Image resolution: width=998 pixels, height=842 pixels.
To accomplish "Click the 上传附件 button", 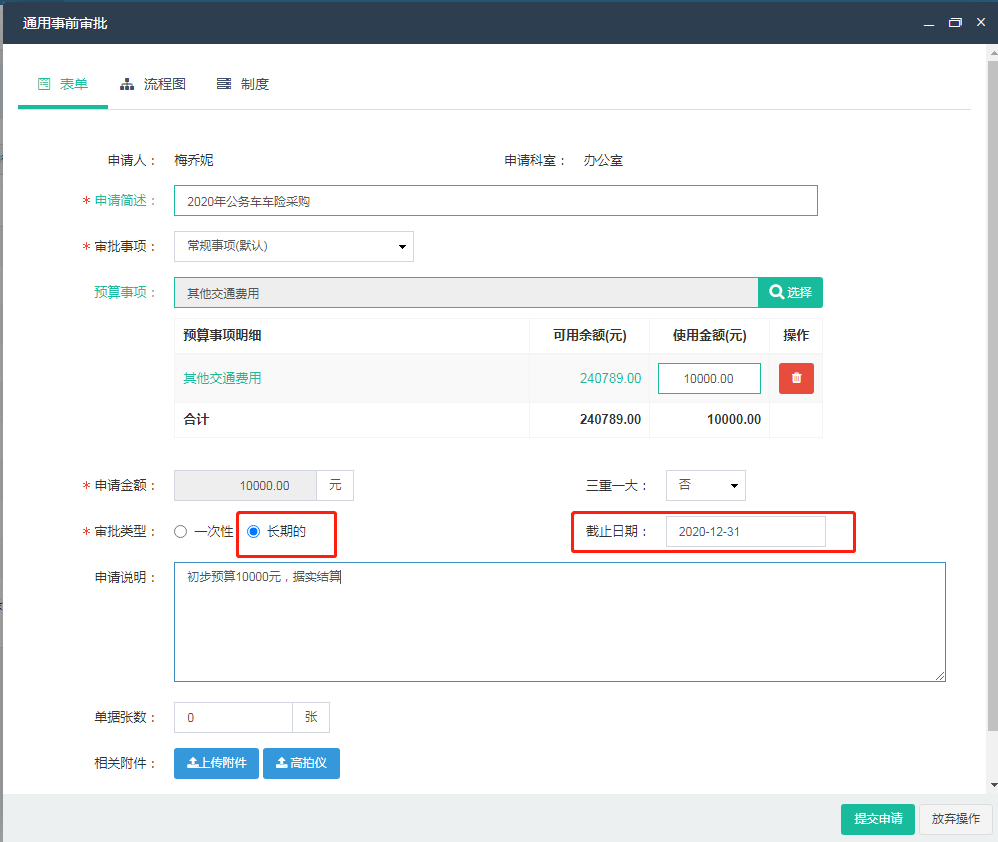I will click(x=216, y=763).
